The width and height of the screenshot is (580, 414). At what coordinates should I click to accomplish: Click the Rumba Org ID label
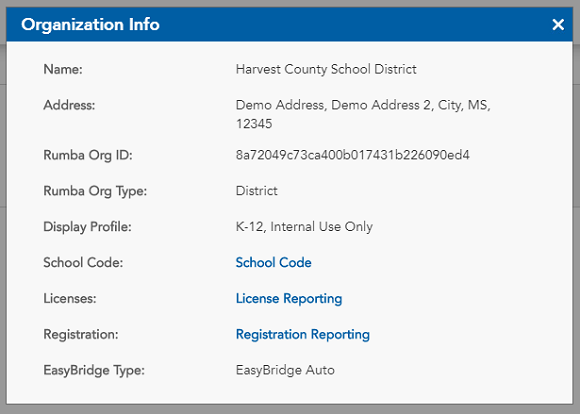click(x=88, y=155)
